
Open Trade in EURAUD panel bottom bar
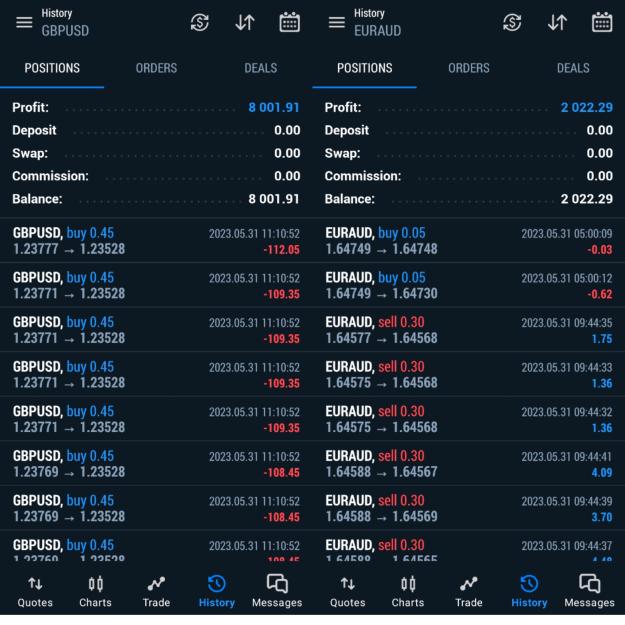469,592
